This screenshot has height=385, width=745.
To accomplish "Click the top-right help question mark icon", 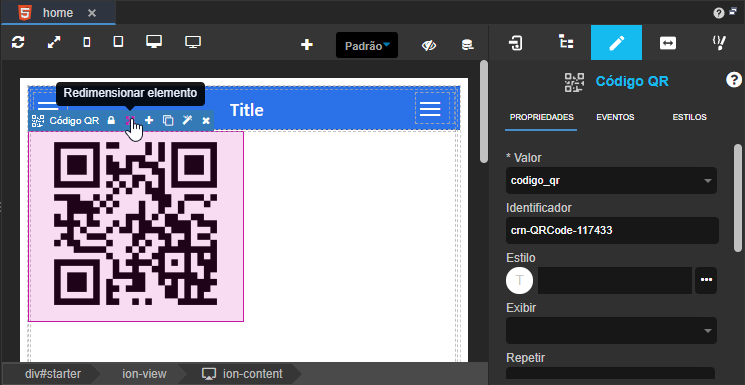I will pos(718,13).
